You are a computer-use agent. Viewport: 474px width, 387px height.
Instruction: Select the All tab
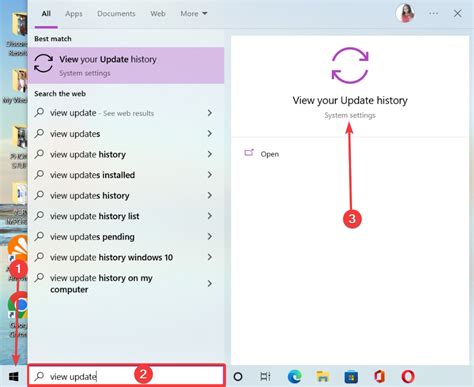46,14
